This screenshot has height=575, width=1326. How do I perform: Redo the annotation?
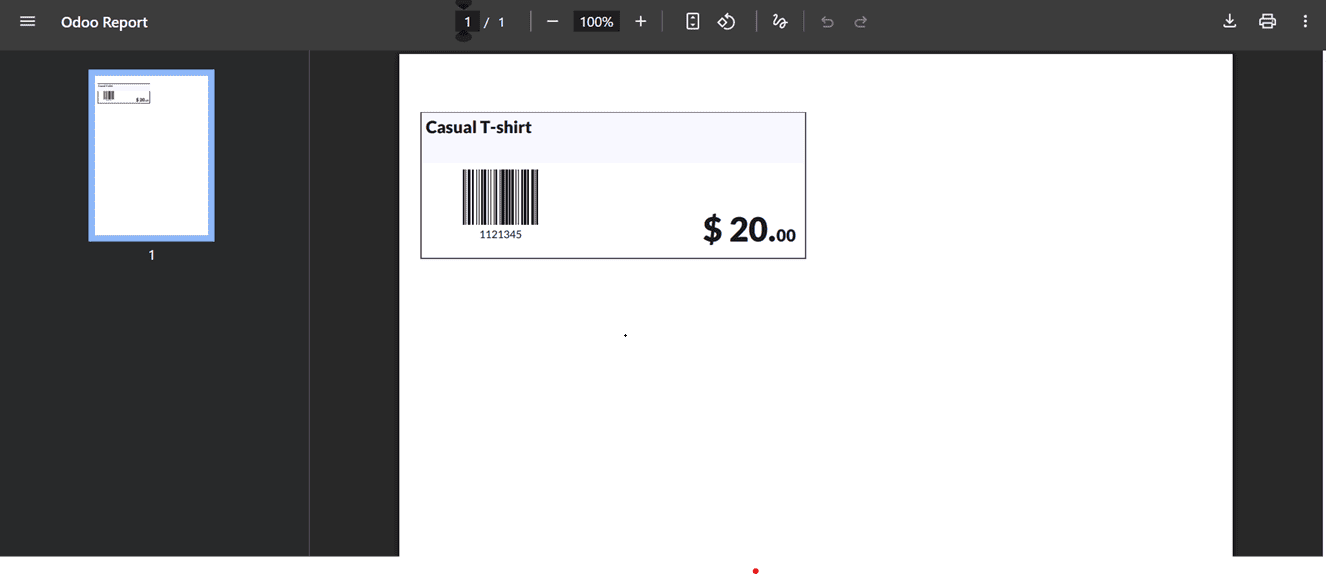861,22
